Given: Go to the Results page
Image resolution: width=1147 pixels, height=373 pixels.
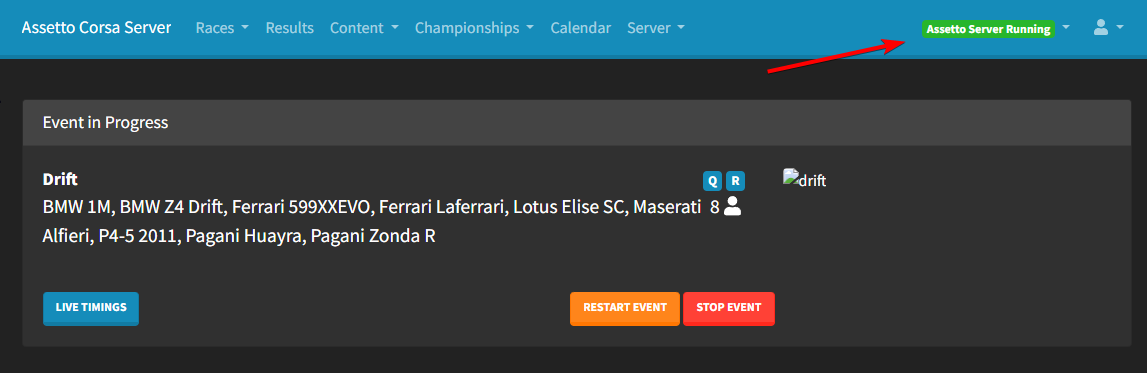Looking at the screenshot, I should (290, 28).
